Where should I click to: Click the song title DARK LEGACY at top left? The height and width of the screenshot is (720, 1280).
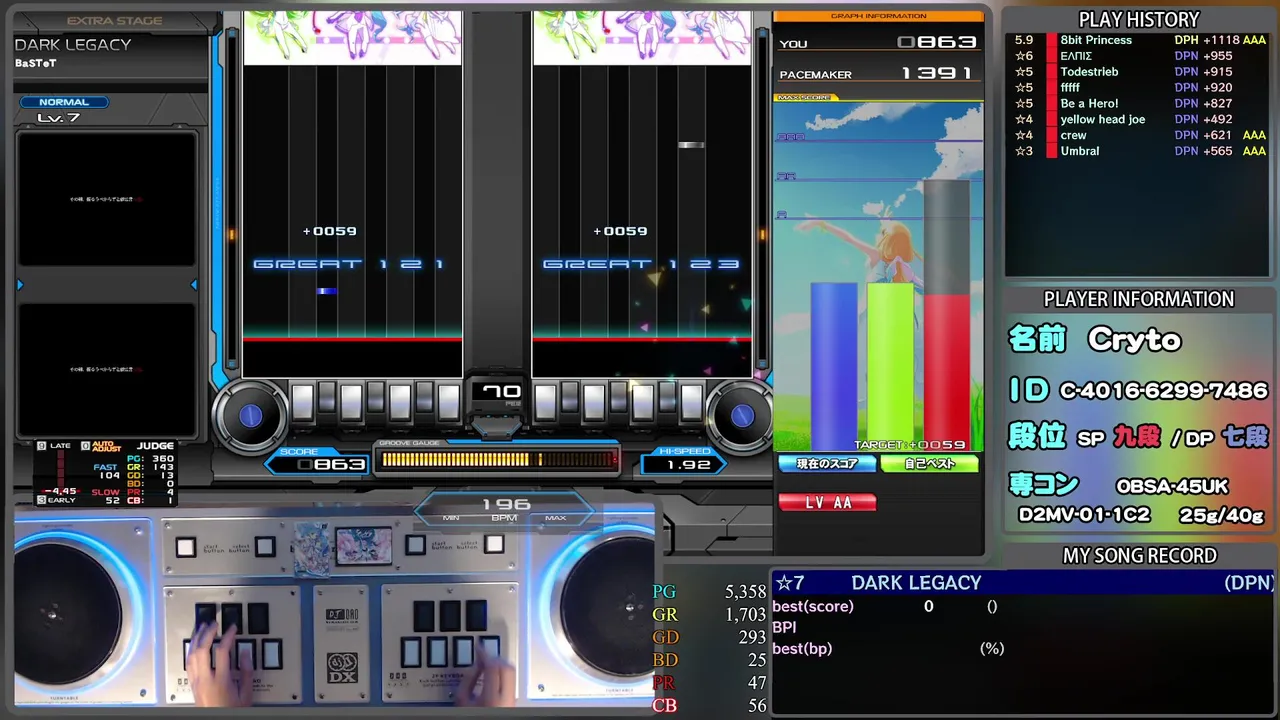coord(73,45)
